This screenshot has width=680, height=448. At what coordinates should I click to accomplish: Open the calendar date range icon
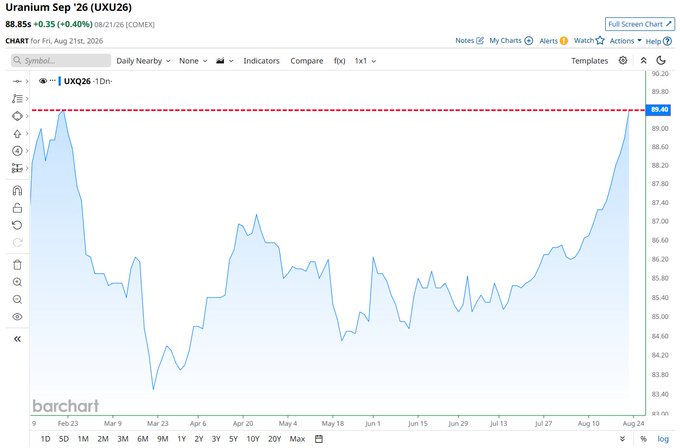[x=319, y=439]
